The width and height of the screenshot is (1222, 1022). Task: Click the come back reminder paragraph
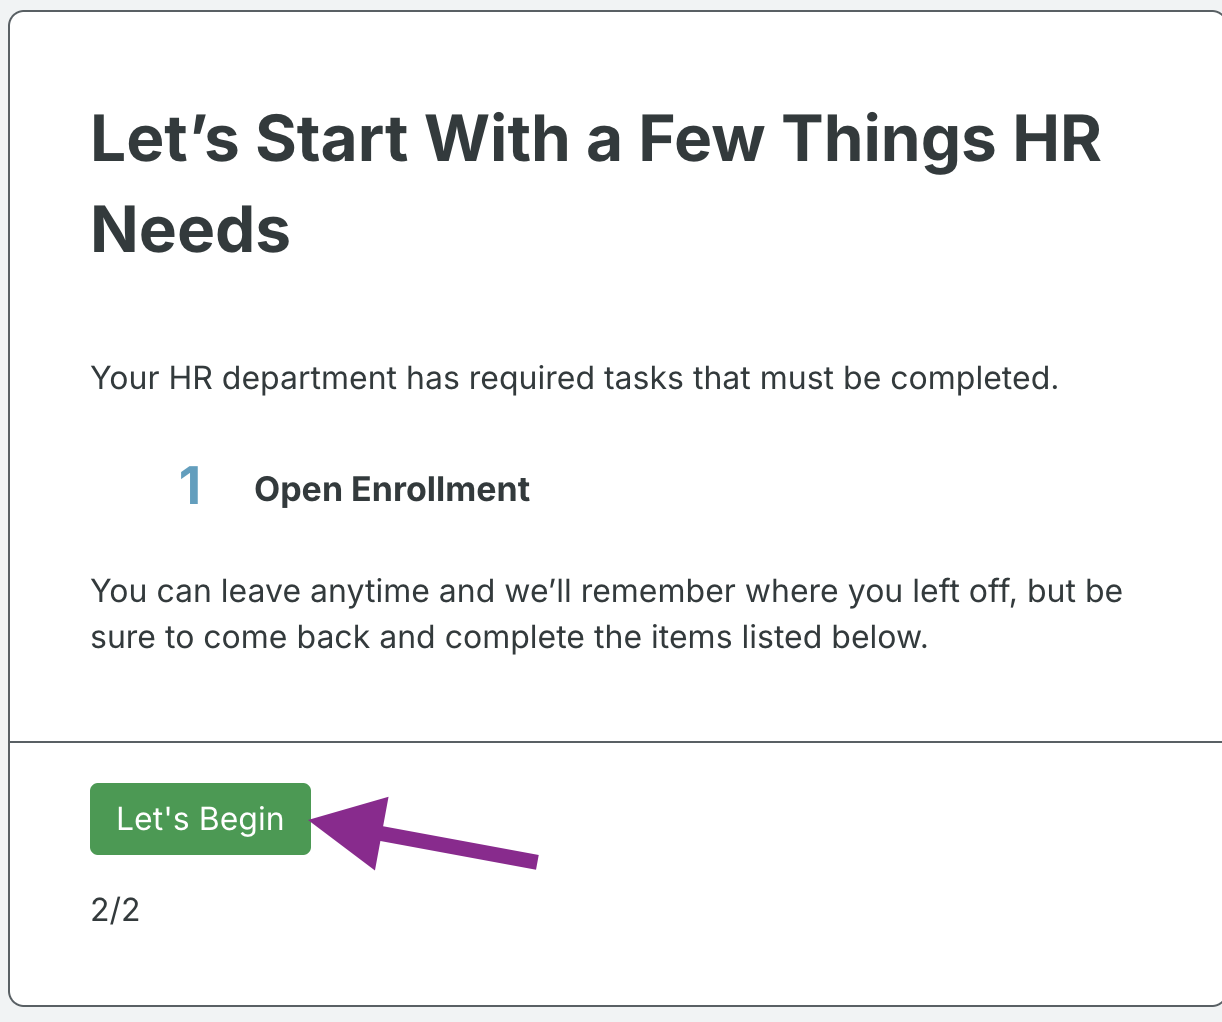click(x=605, y=613)
